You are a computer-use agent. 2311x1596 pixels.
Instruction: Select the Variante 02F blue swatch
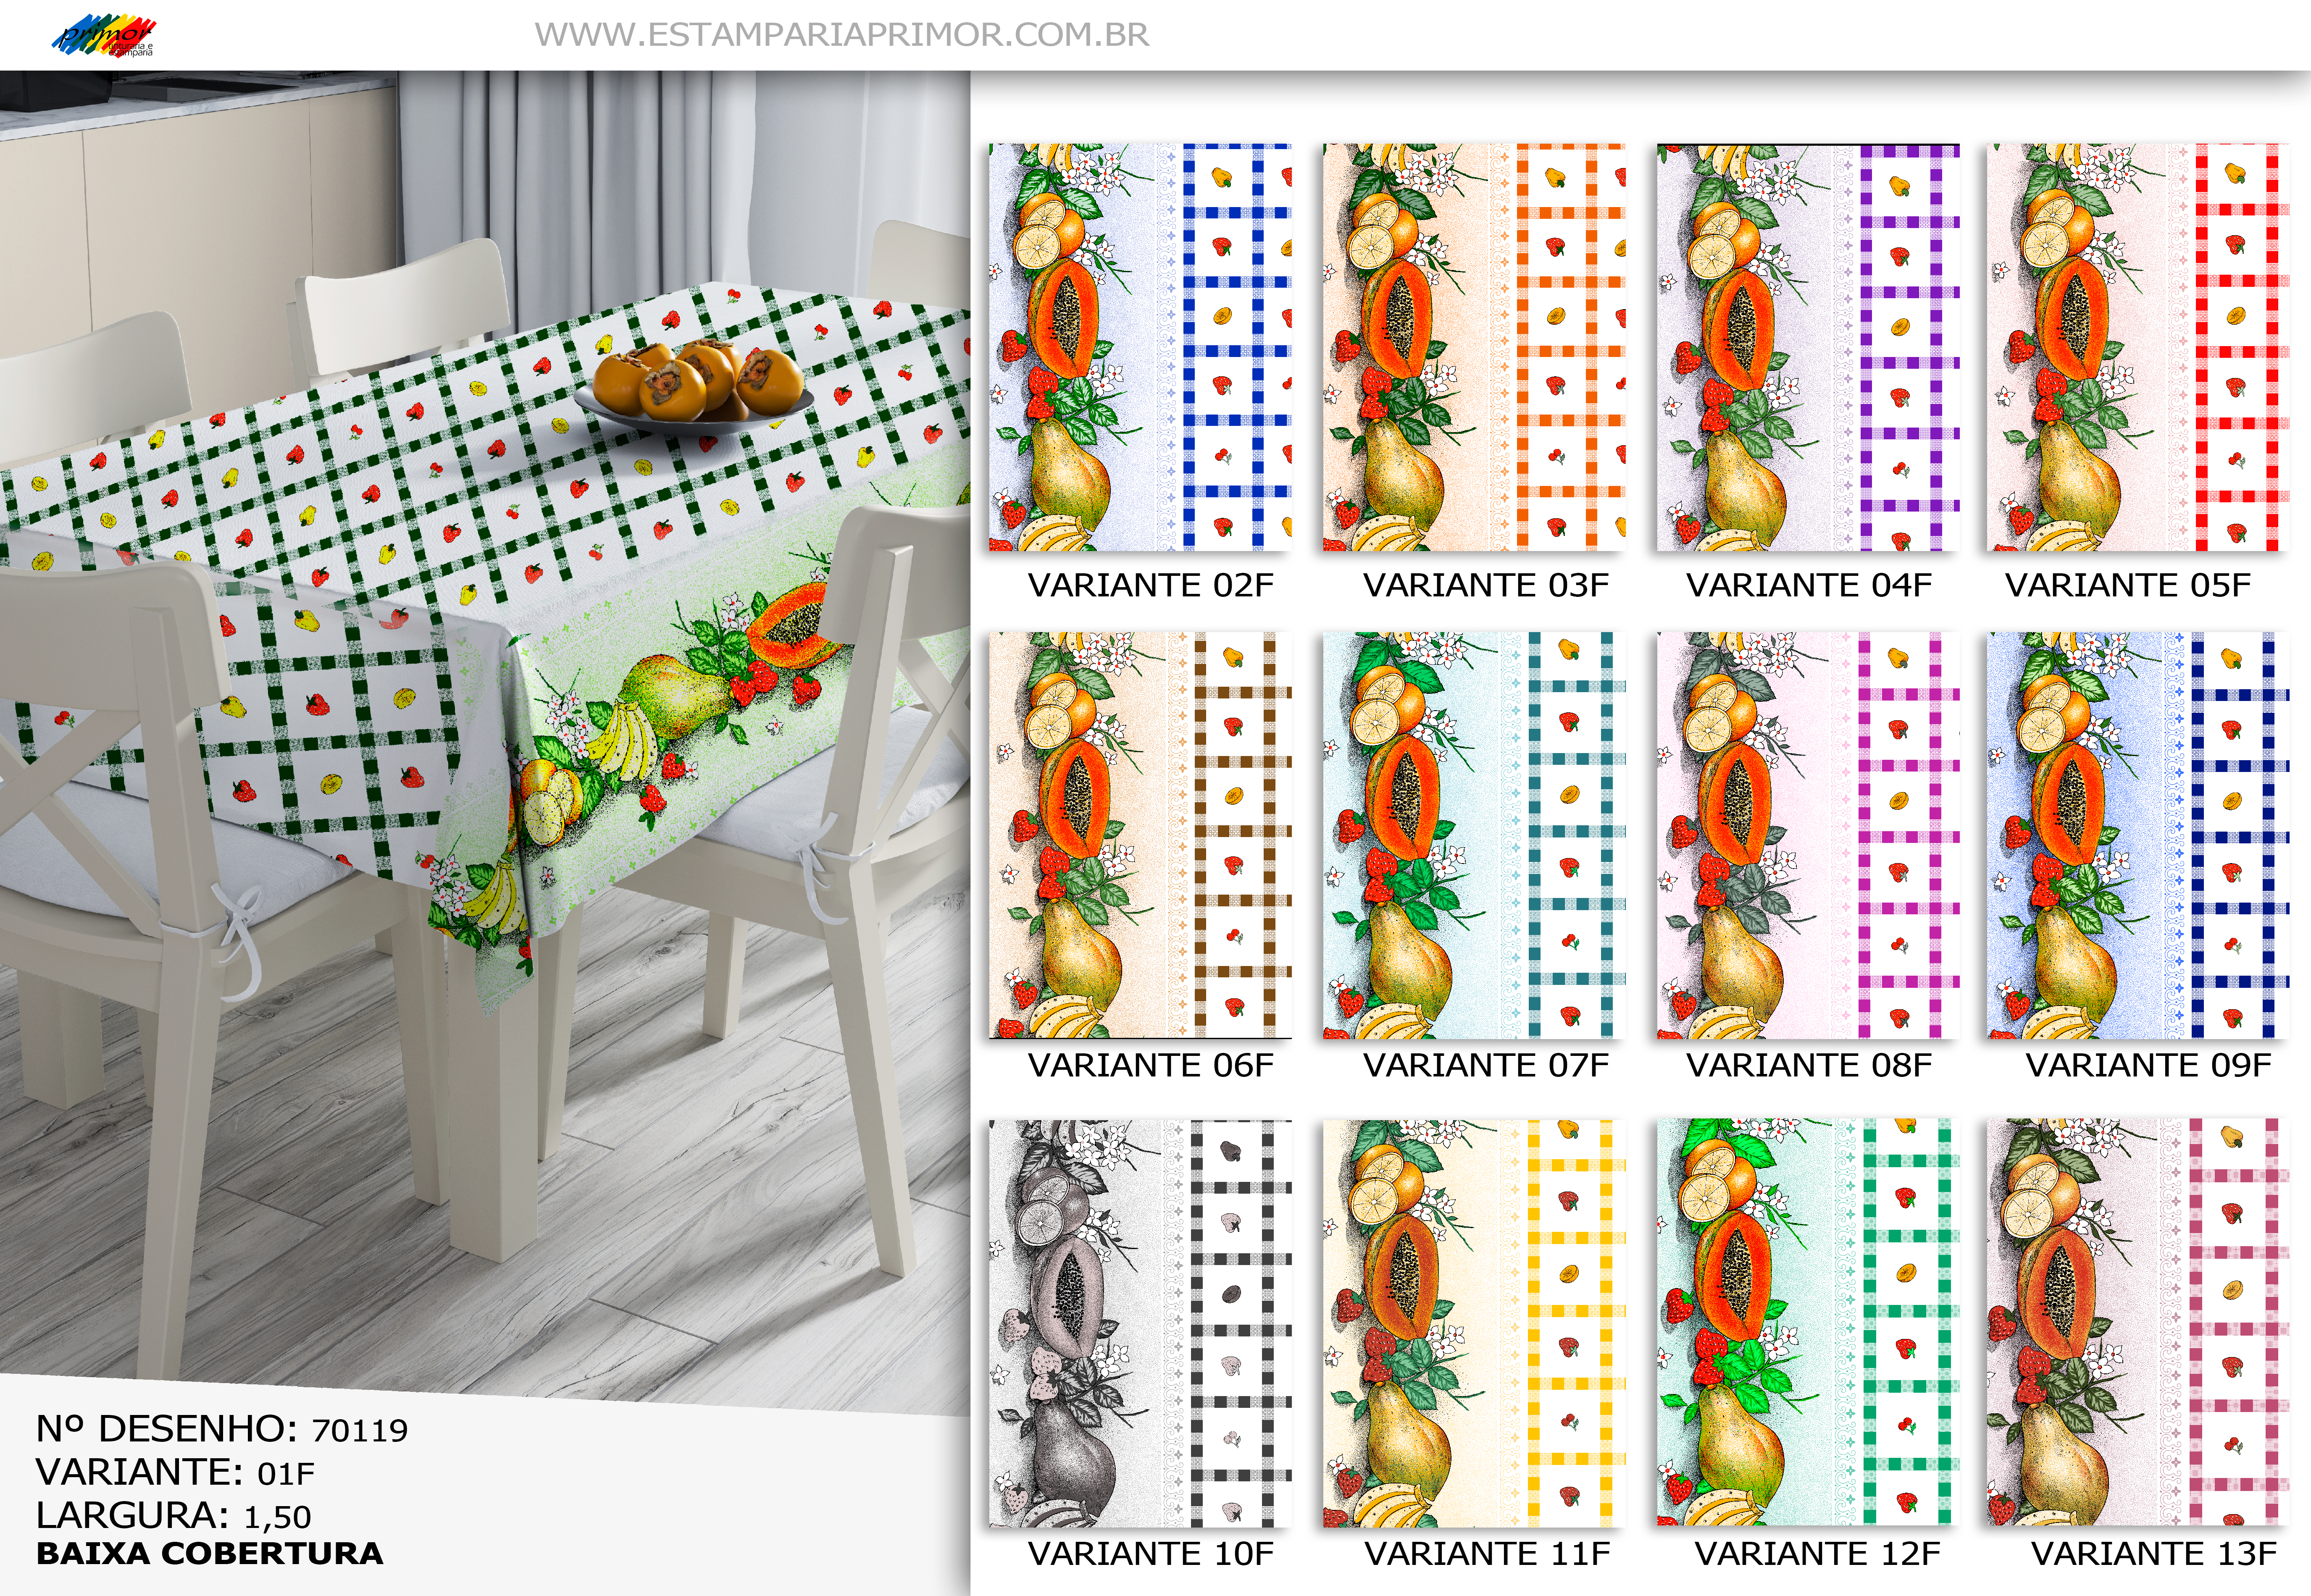click(1140, 347)
